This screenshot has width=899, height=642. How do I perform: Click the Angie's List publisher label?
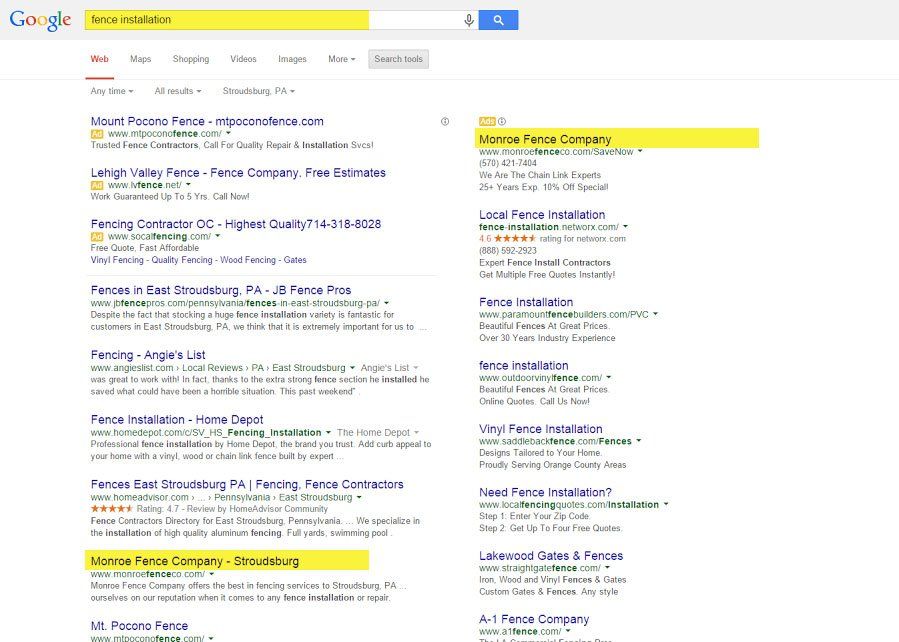point(389,368)
